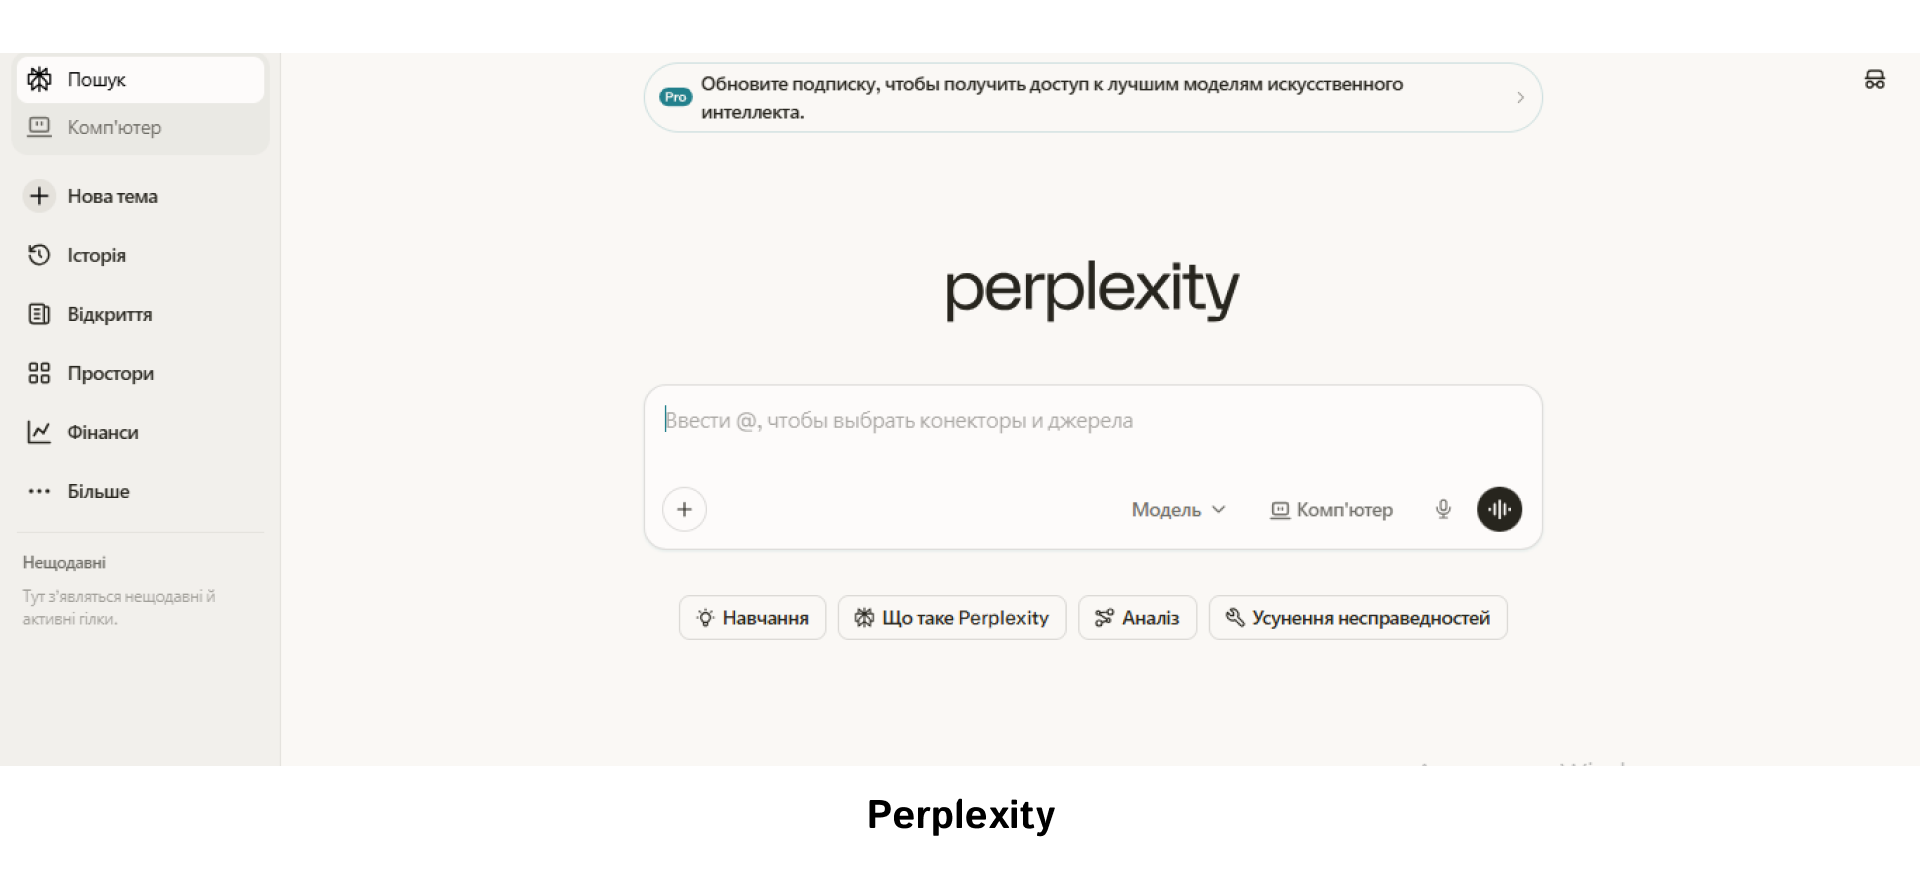1920x878 pixels.
Task: Select the Аналіз suggestion chip
Action: coord(1137,617)
